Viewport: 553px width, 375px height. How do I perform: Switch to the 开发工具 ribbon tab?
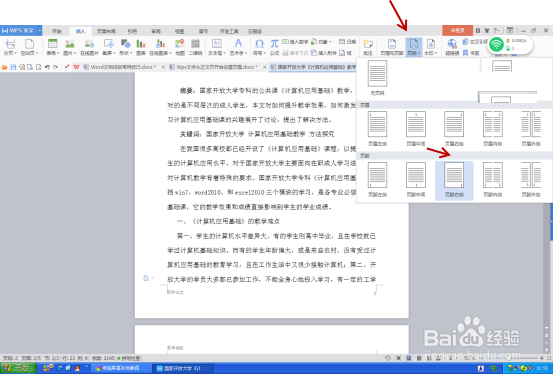coord(229,31)
